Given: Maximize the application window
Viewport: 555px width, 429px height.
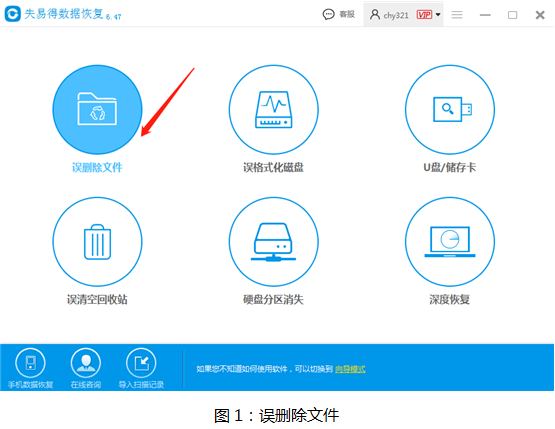Looking at the screenshot, I should click(x=512, y=15).
